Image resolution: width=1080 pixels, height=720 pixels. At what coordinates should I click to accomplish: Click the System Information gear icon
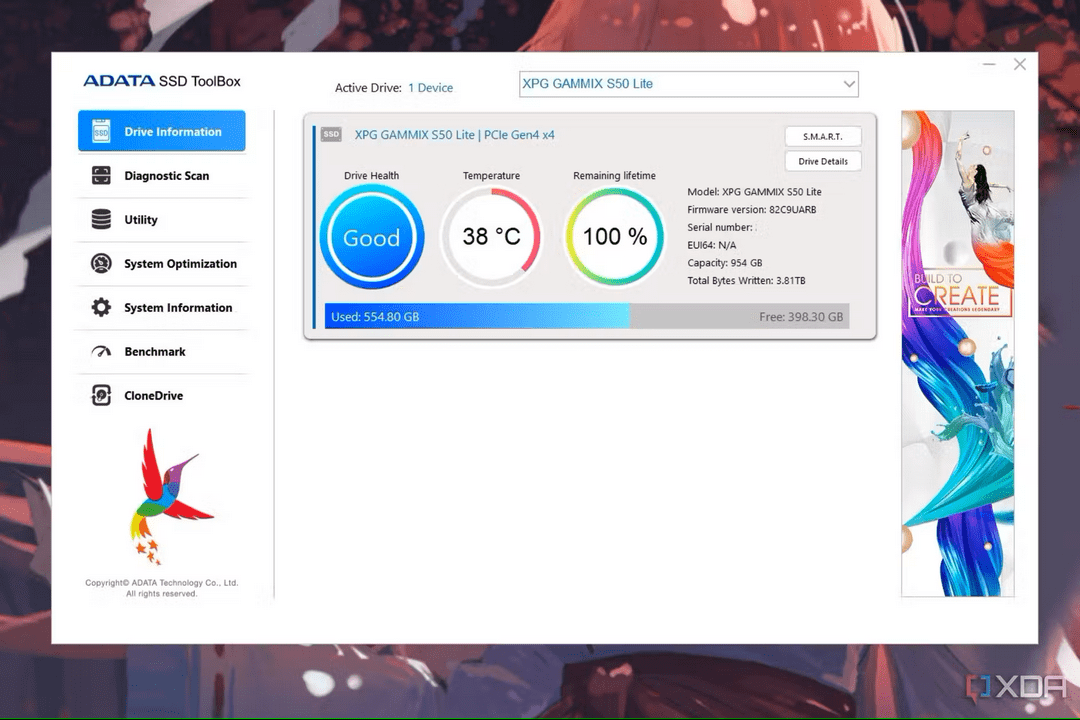tap(101, 308)
